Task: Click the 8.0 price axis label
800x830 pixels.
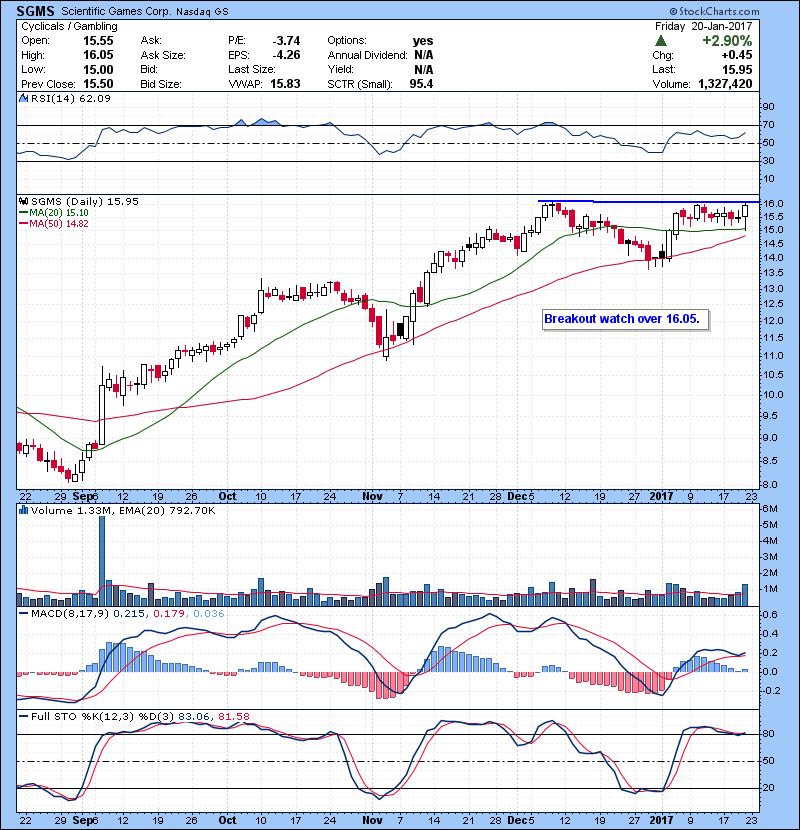Action: click(770, 484)
